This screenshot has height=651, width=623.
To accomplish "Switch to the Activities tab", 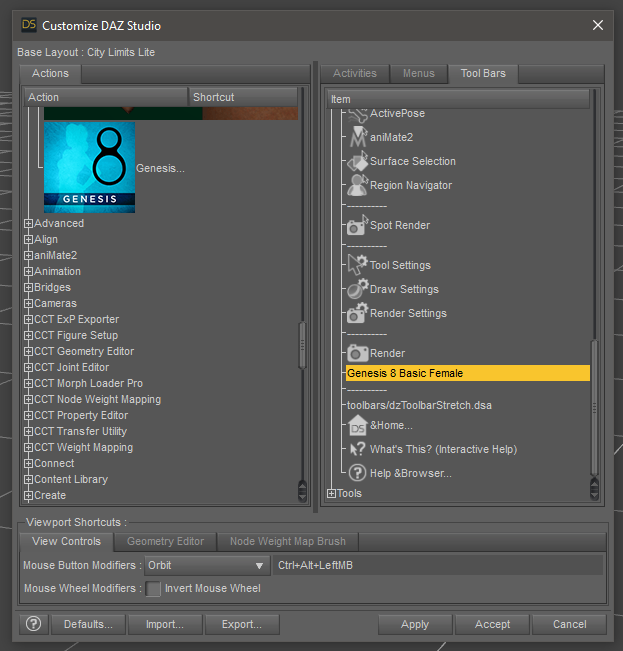I will click(355, 73).
